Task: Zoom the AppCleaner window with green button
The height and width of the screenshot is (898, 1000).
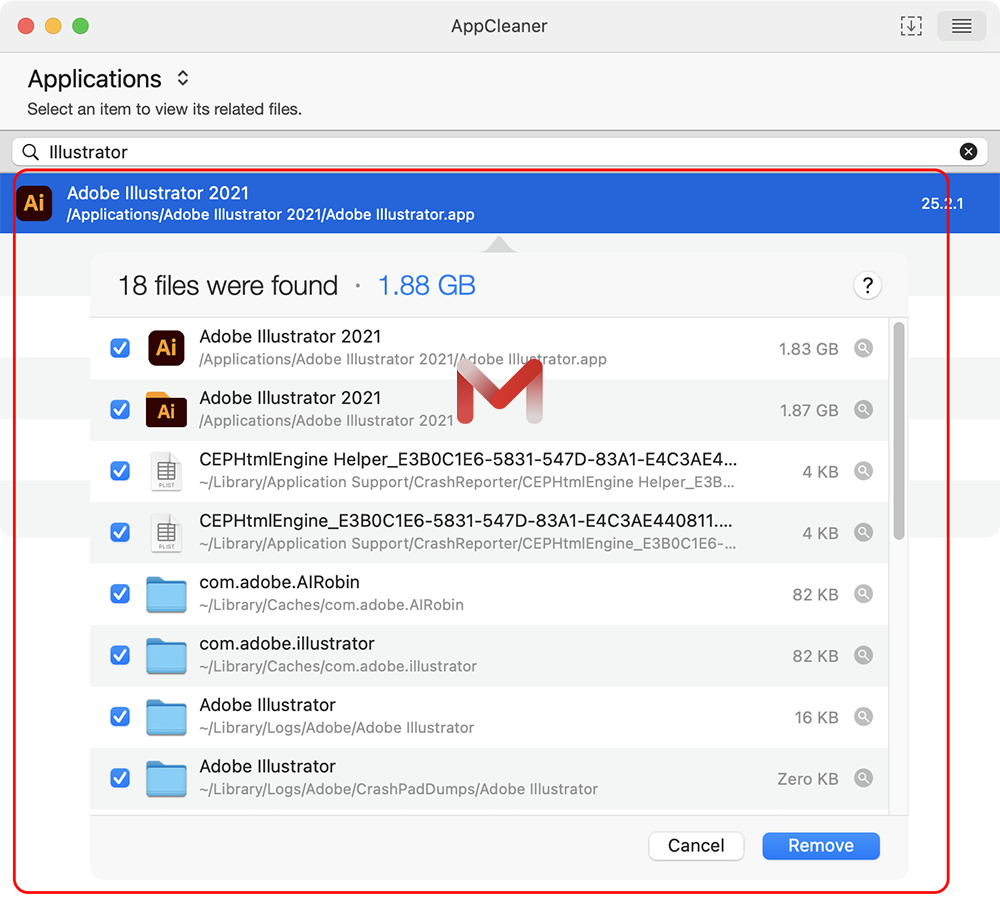Action: [x=80, y=26]
